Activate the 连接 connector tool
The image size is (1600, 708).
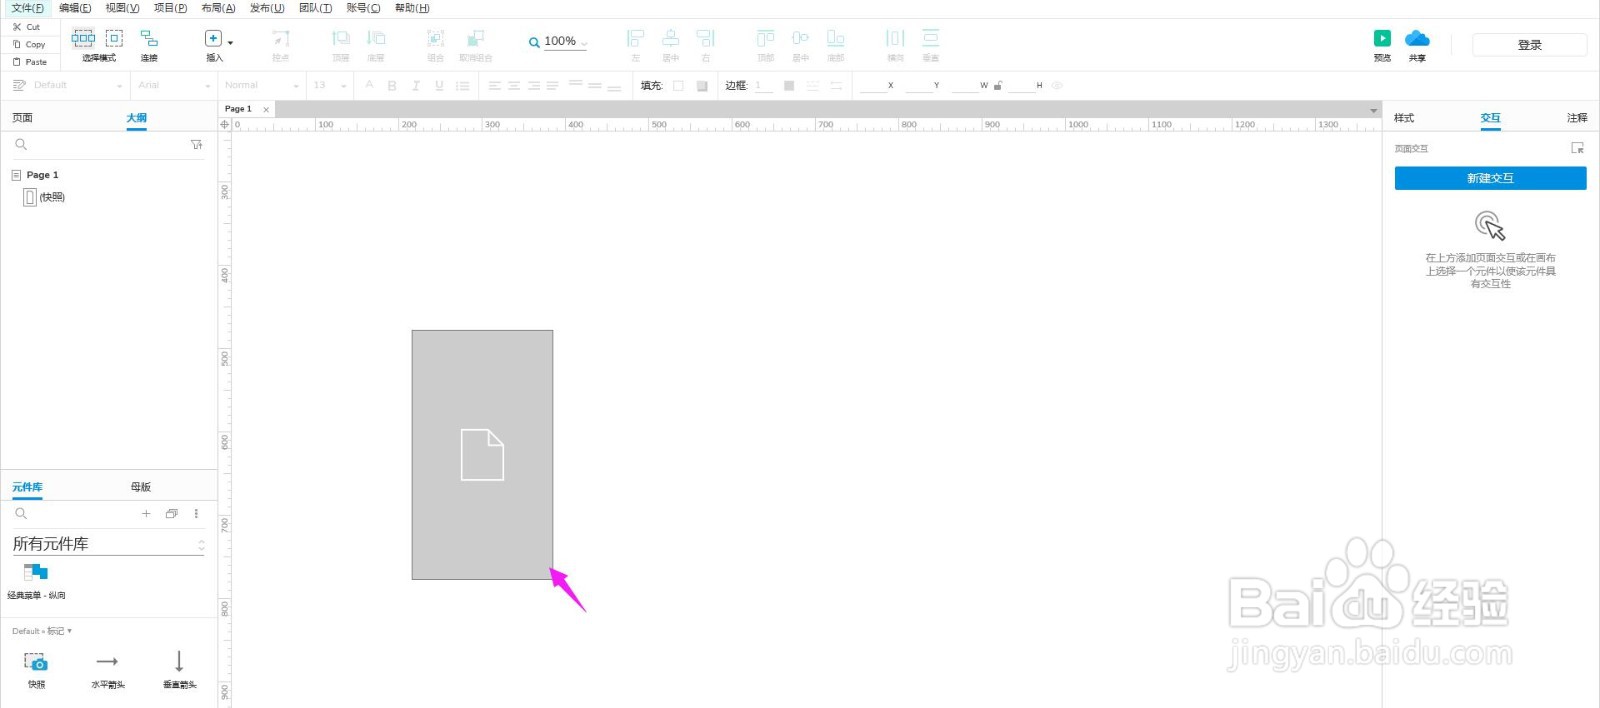coord(149,45)
